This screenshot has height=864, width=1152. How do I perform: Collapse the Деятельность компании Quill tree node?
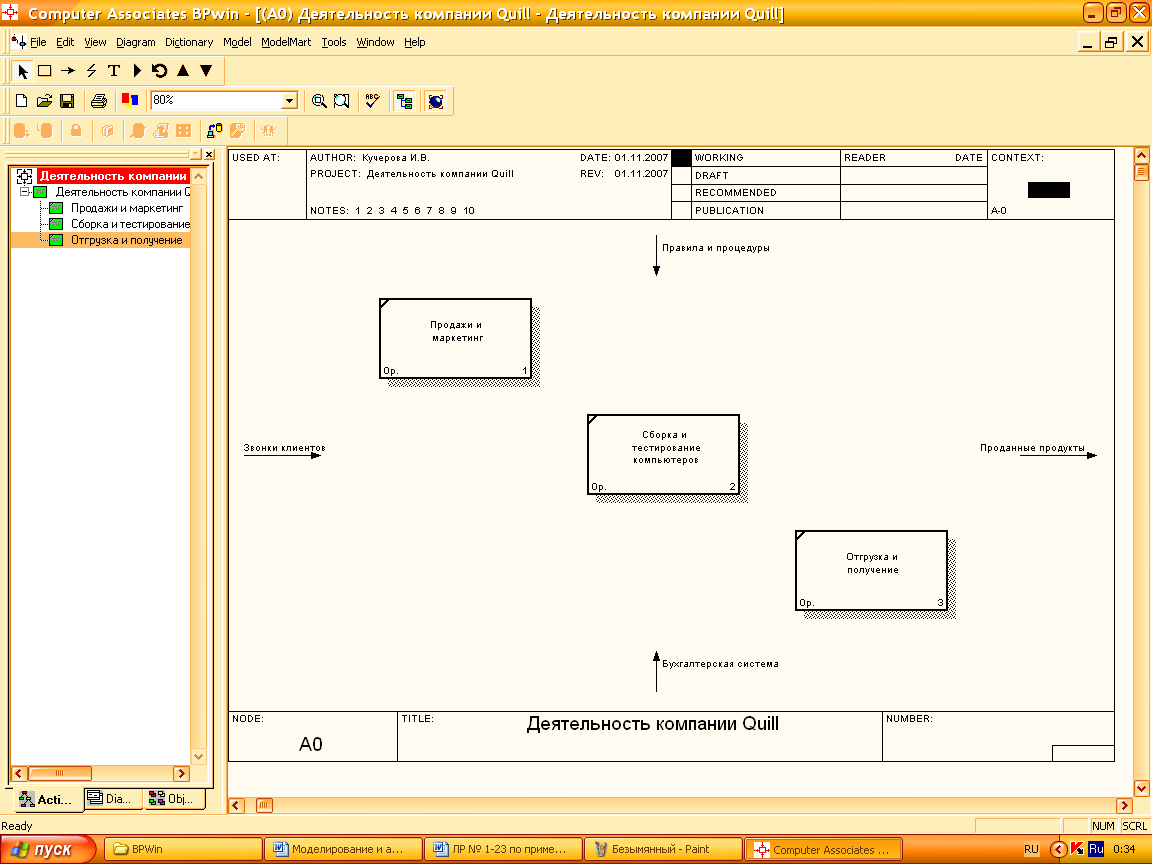(x=24, y=192)
